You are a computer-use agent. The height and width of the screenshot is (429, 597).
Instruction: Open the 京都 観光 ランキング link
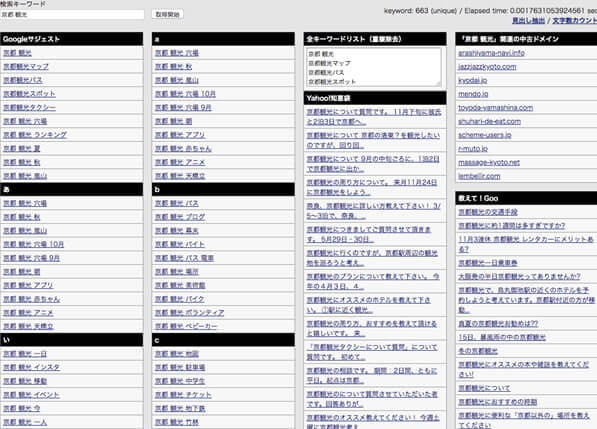point(35,135)
